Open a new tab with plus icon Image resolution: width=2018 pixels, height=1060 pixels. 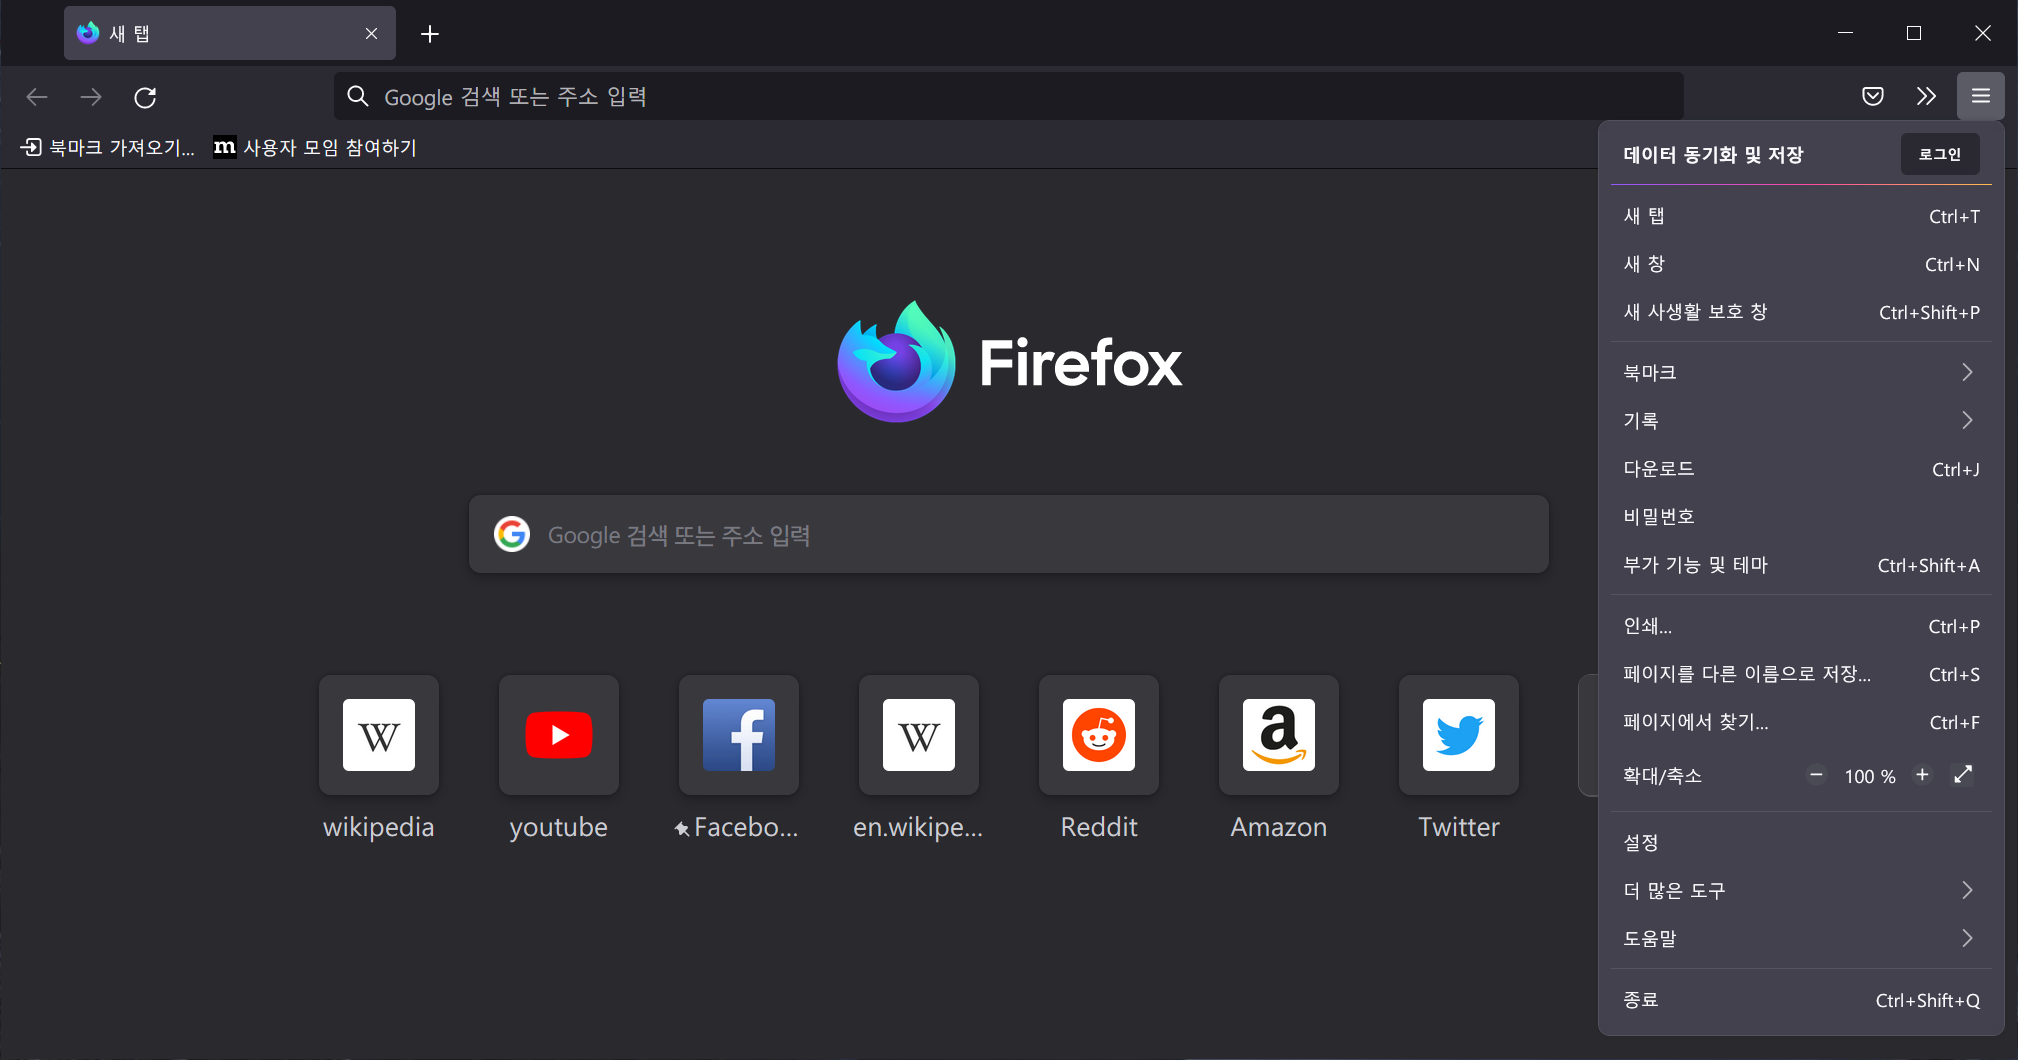point(430,34)
